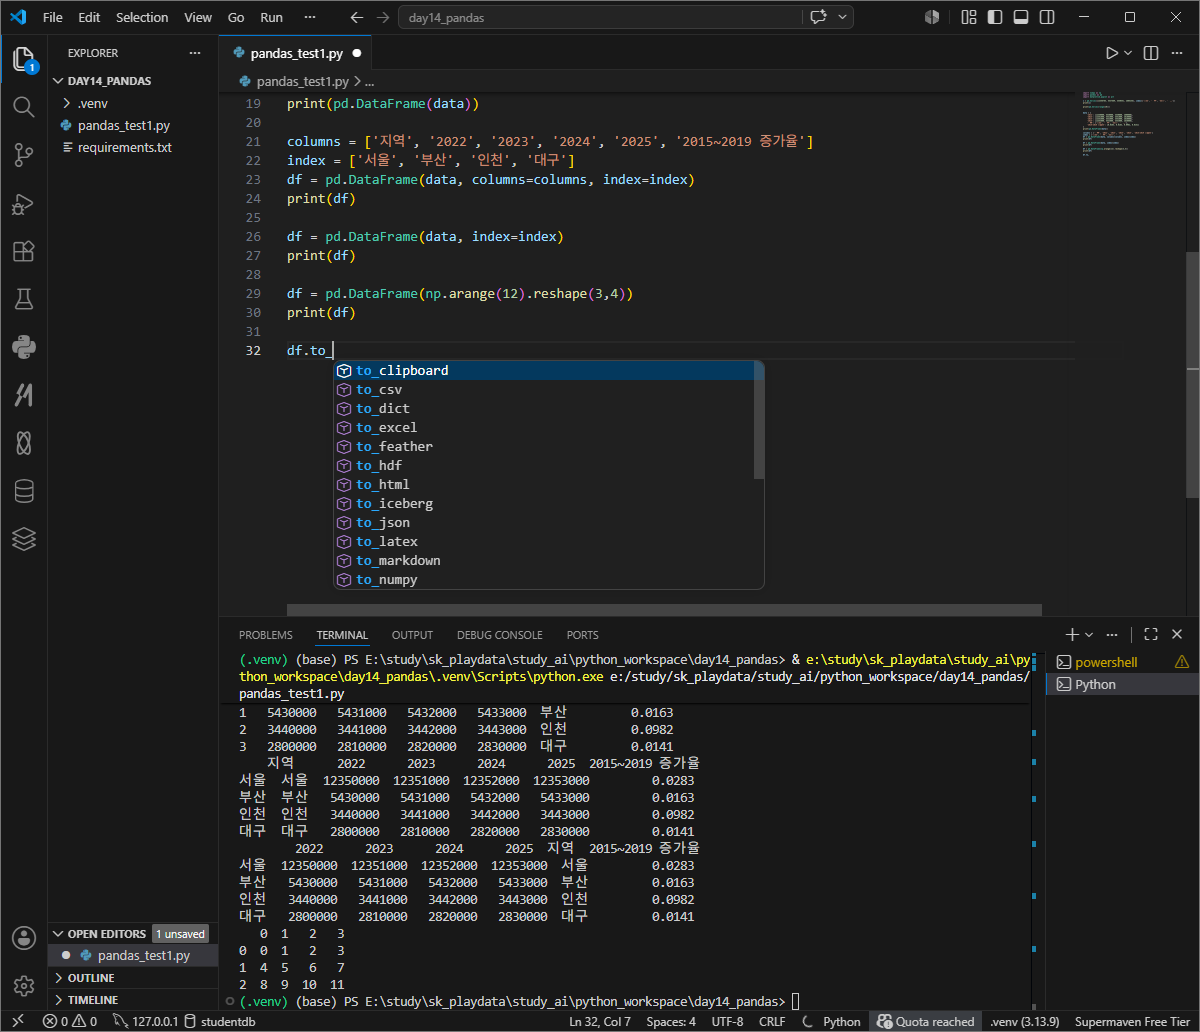This screenshot has height=1032, width=1200.
Task: Open the Extensions view
Action: [x=24, y=251]
